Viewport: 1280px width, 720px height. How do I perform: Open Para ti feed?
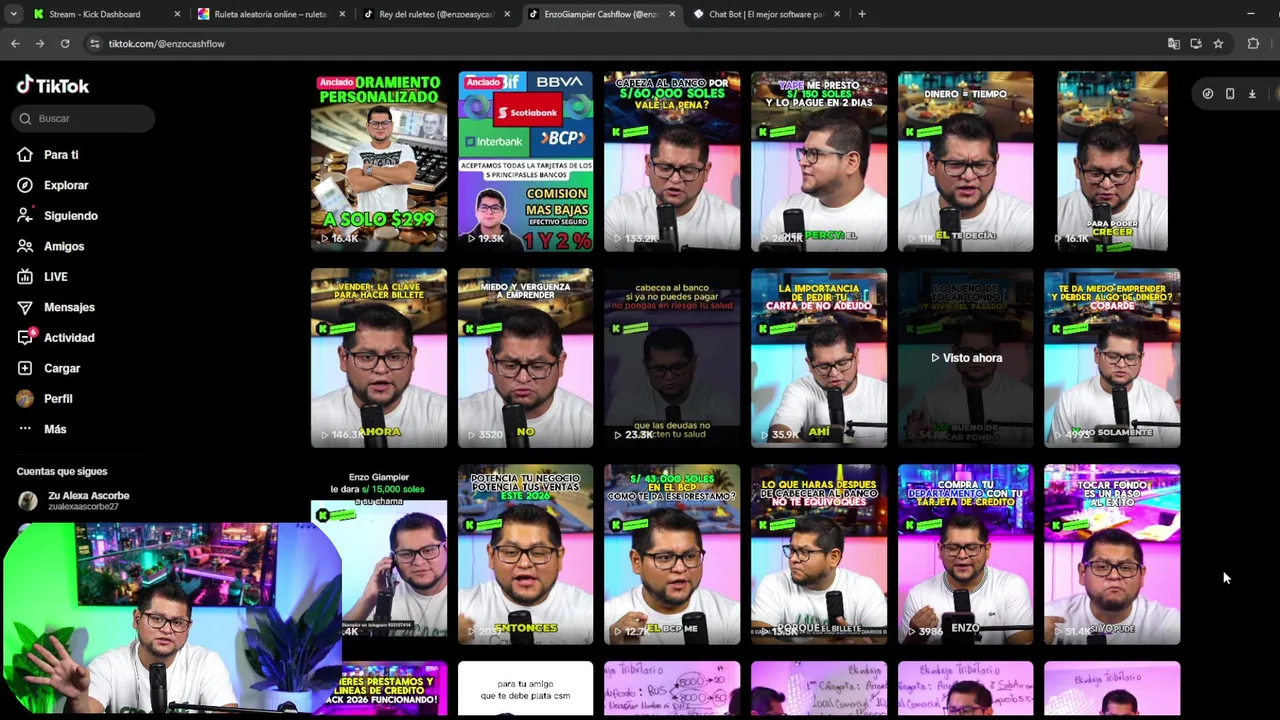pos(61,155)
